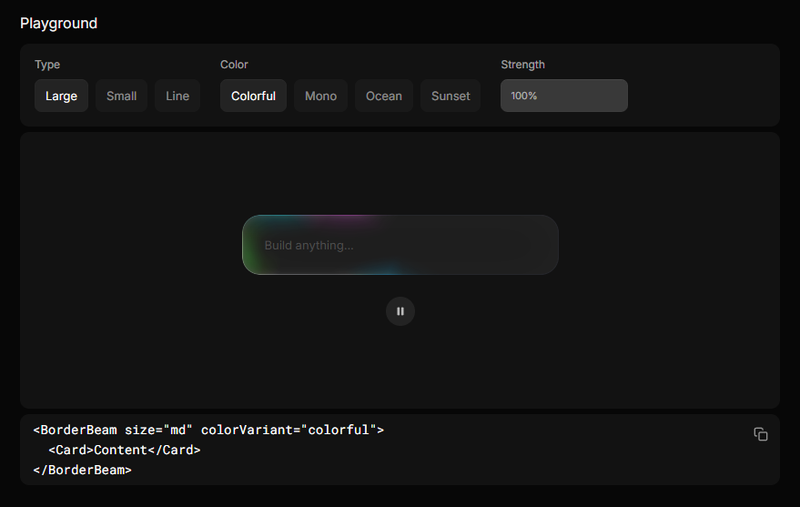800x507 pixels.
Task: Click the code line '<Card>Content</Card>'
Action: (124, 450)
